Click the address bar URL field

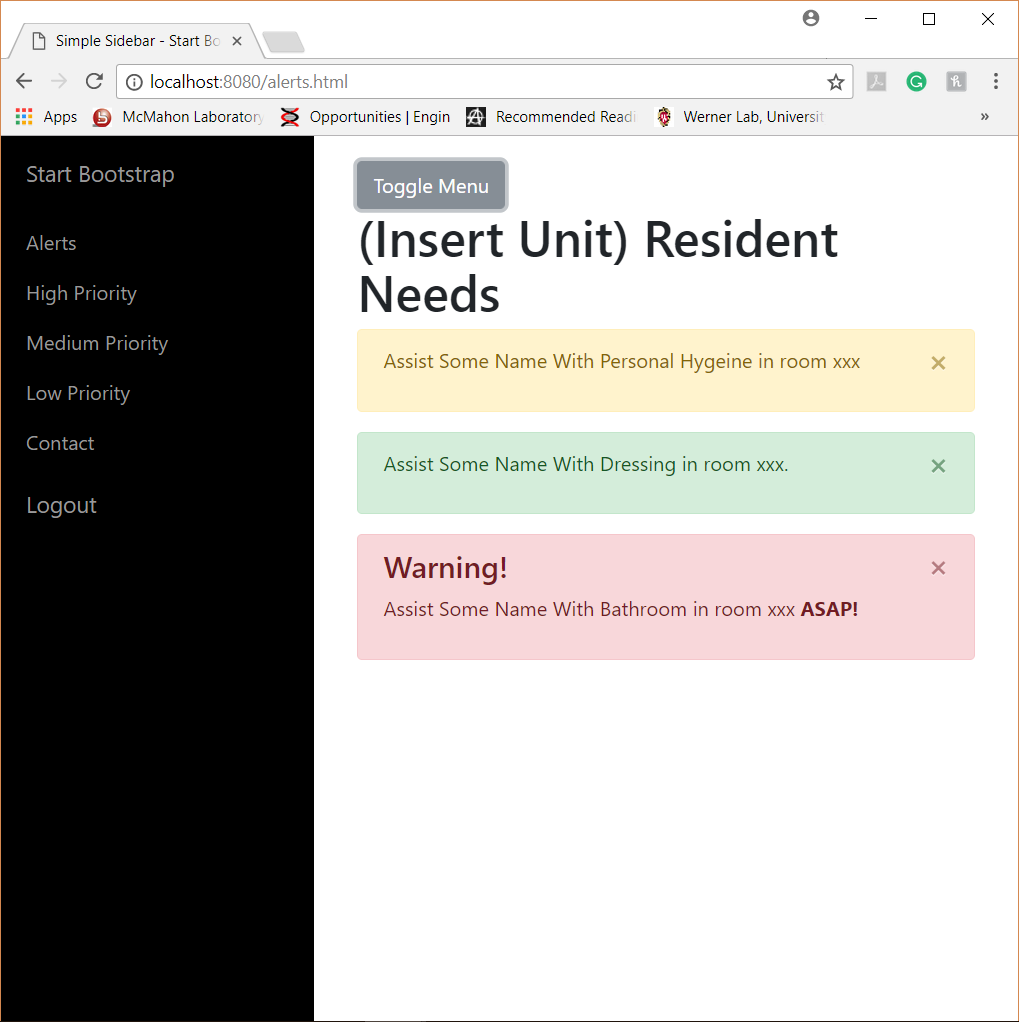[484, 81]
